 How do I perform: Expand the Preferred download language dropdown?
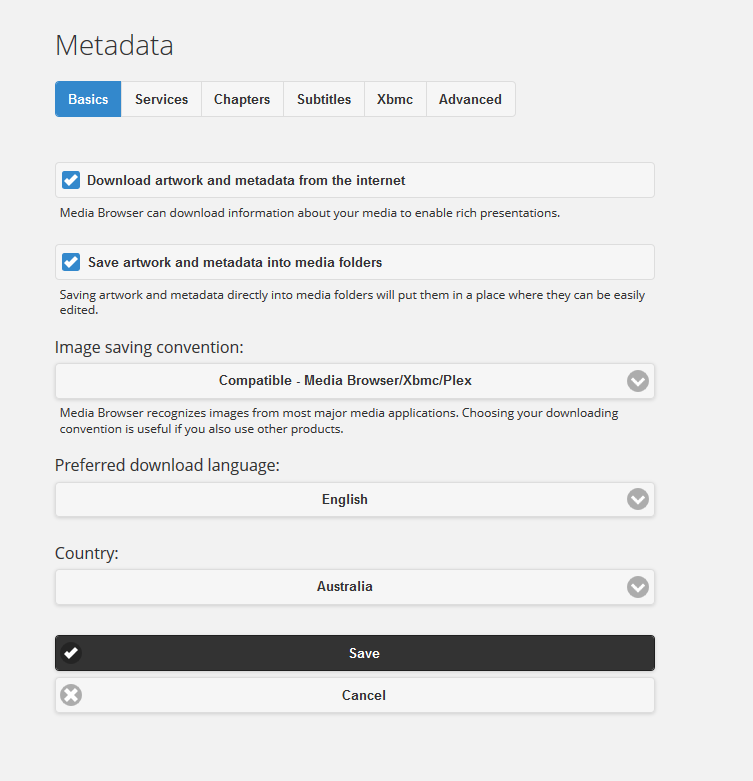[345, 500]
